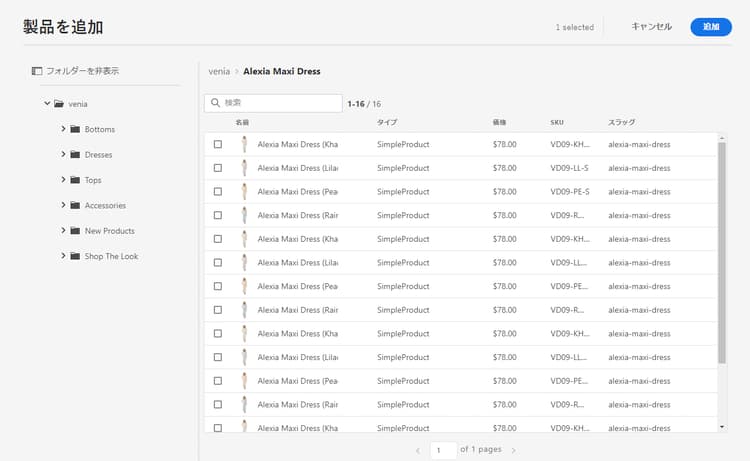Click the 1 selected counter text
Image resolution: width=750 pixels, height=461 pixels.
574,27
